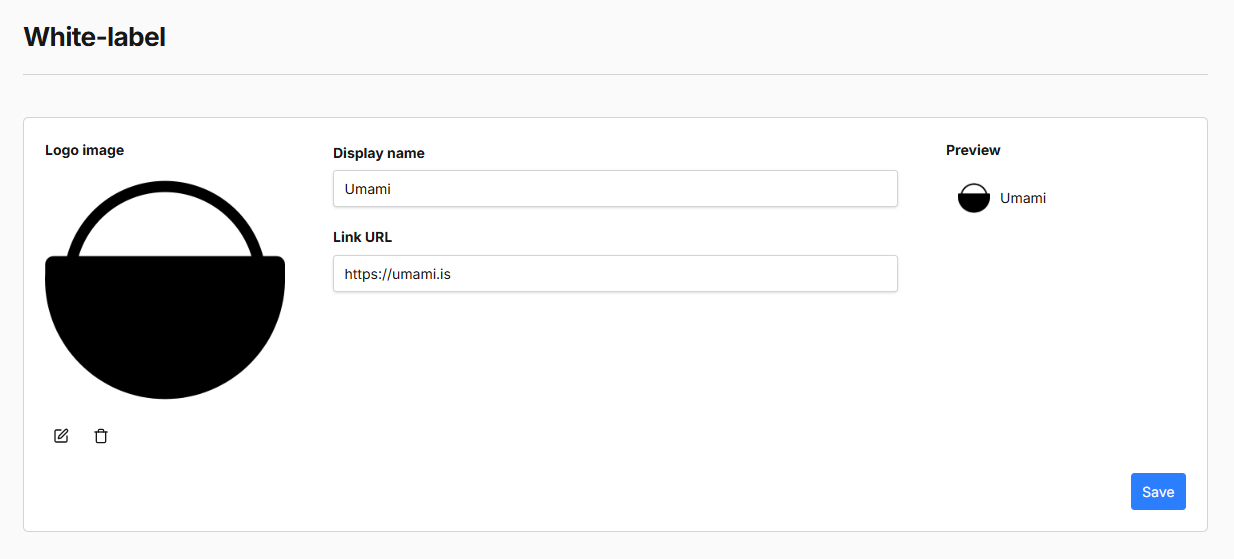Click the small Umami logo in Preview
1234x559 pixels.
(x=973, y=198)
